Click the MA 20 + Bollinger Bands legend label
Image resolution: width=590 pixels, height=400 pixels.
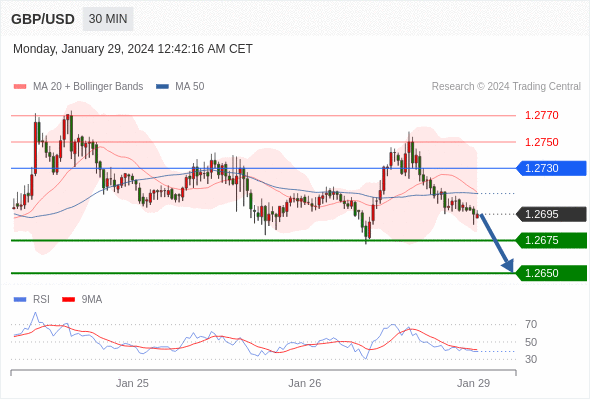(88, 87)
